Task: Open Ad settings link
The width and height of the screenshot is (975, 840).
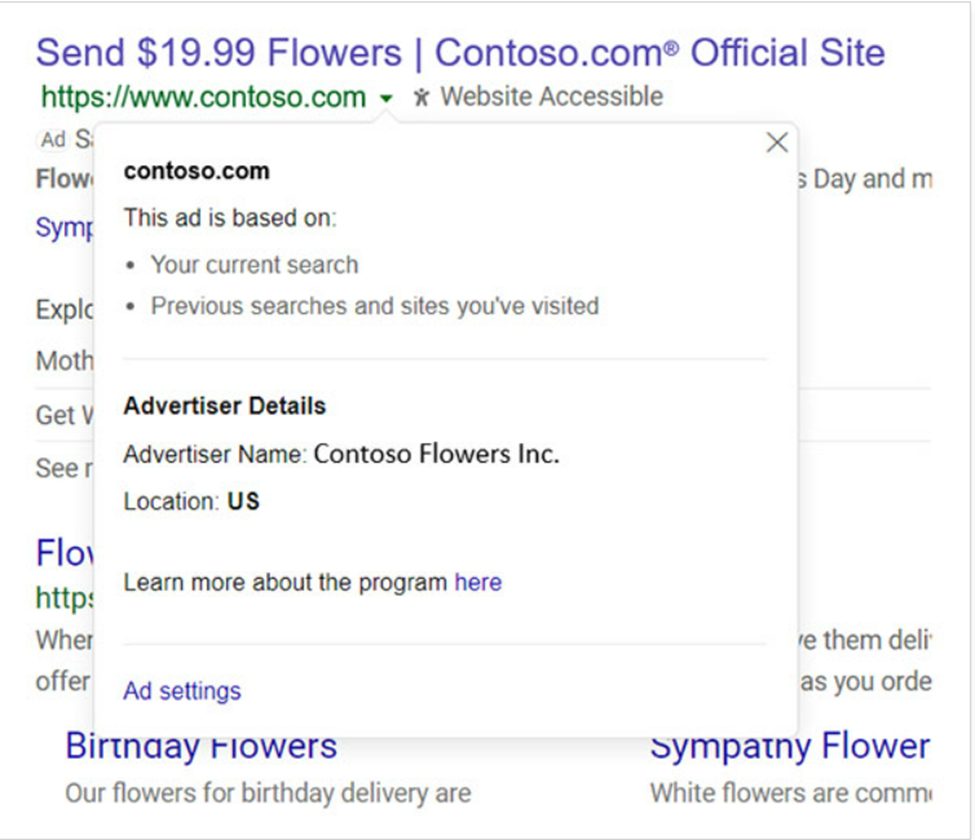Action: 182,691
